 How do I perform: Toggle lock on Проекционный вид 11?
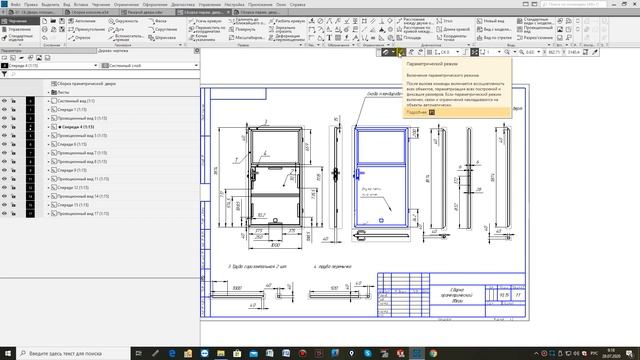pyautogui.click(x=13, y=179)
